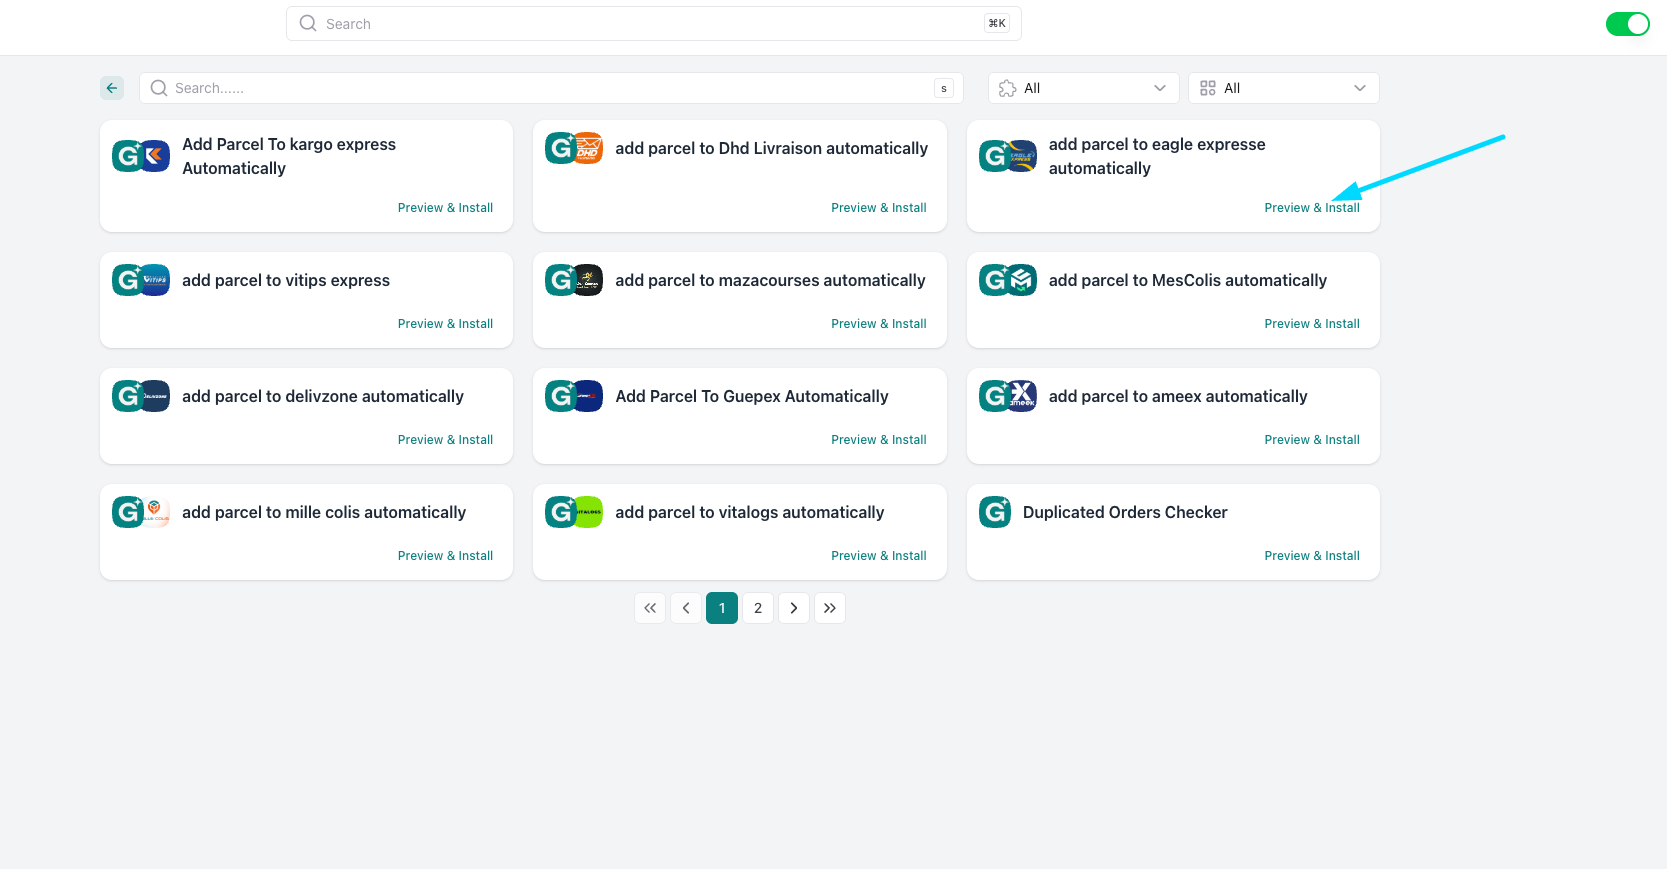Screen dimensions: 1667x869
Task: Click the vitalogs automation logo
Action: tap(574, 512)
